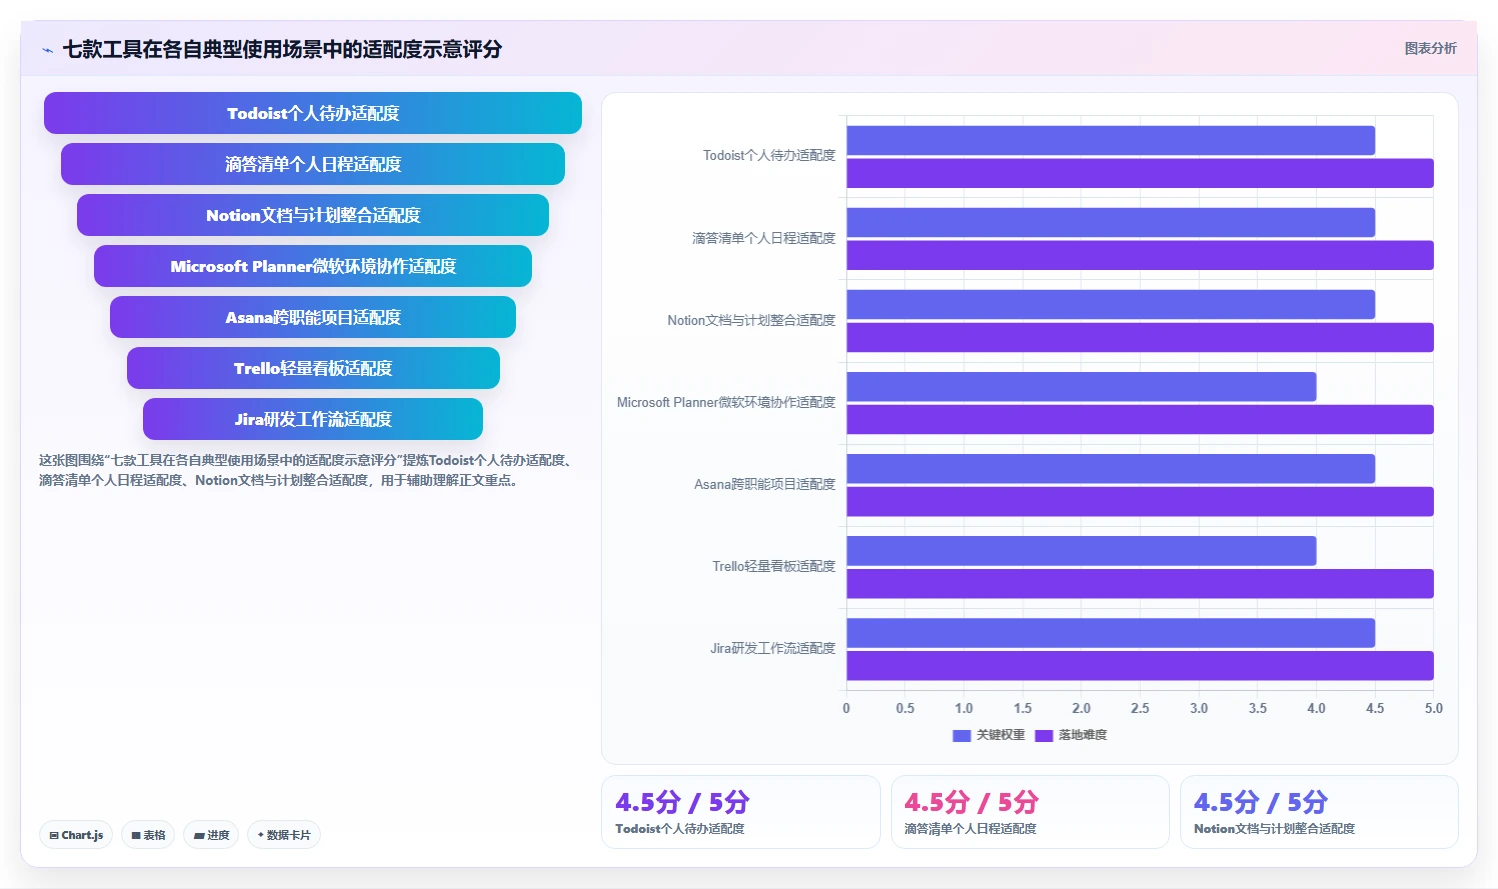Select the 滴答清单个人日程适配度 funnel bar
This screenshot has width=1498, height=889.
pos(313,164)
